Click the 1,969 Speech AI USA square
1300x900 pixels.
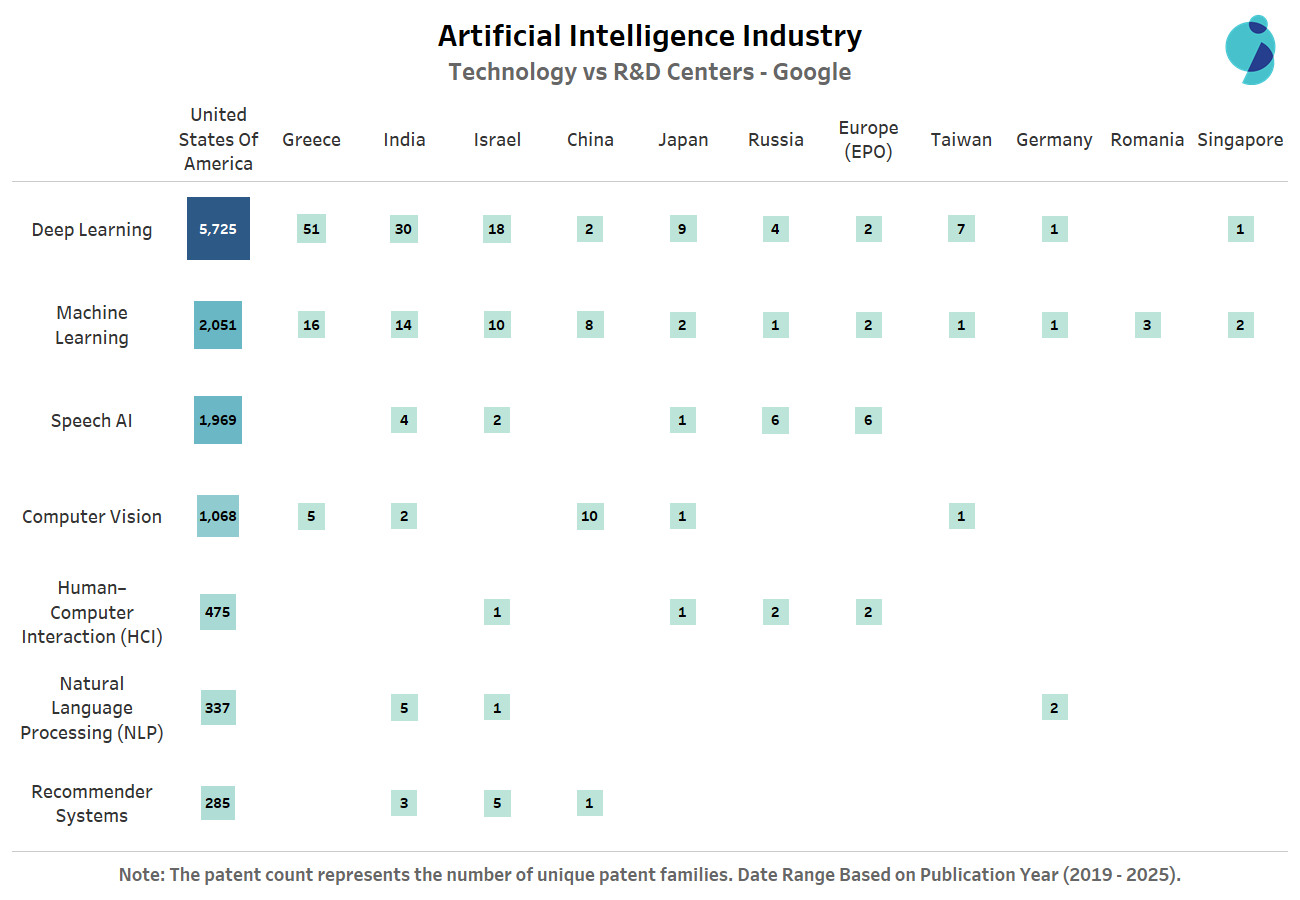[x=218, y=420]
